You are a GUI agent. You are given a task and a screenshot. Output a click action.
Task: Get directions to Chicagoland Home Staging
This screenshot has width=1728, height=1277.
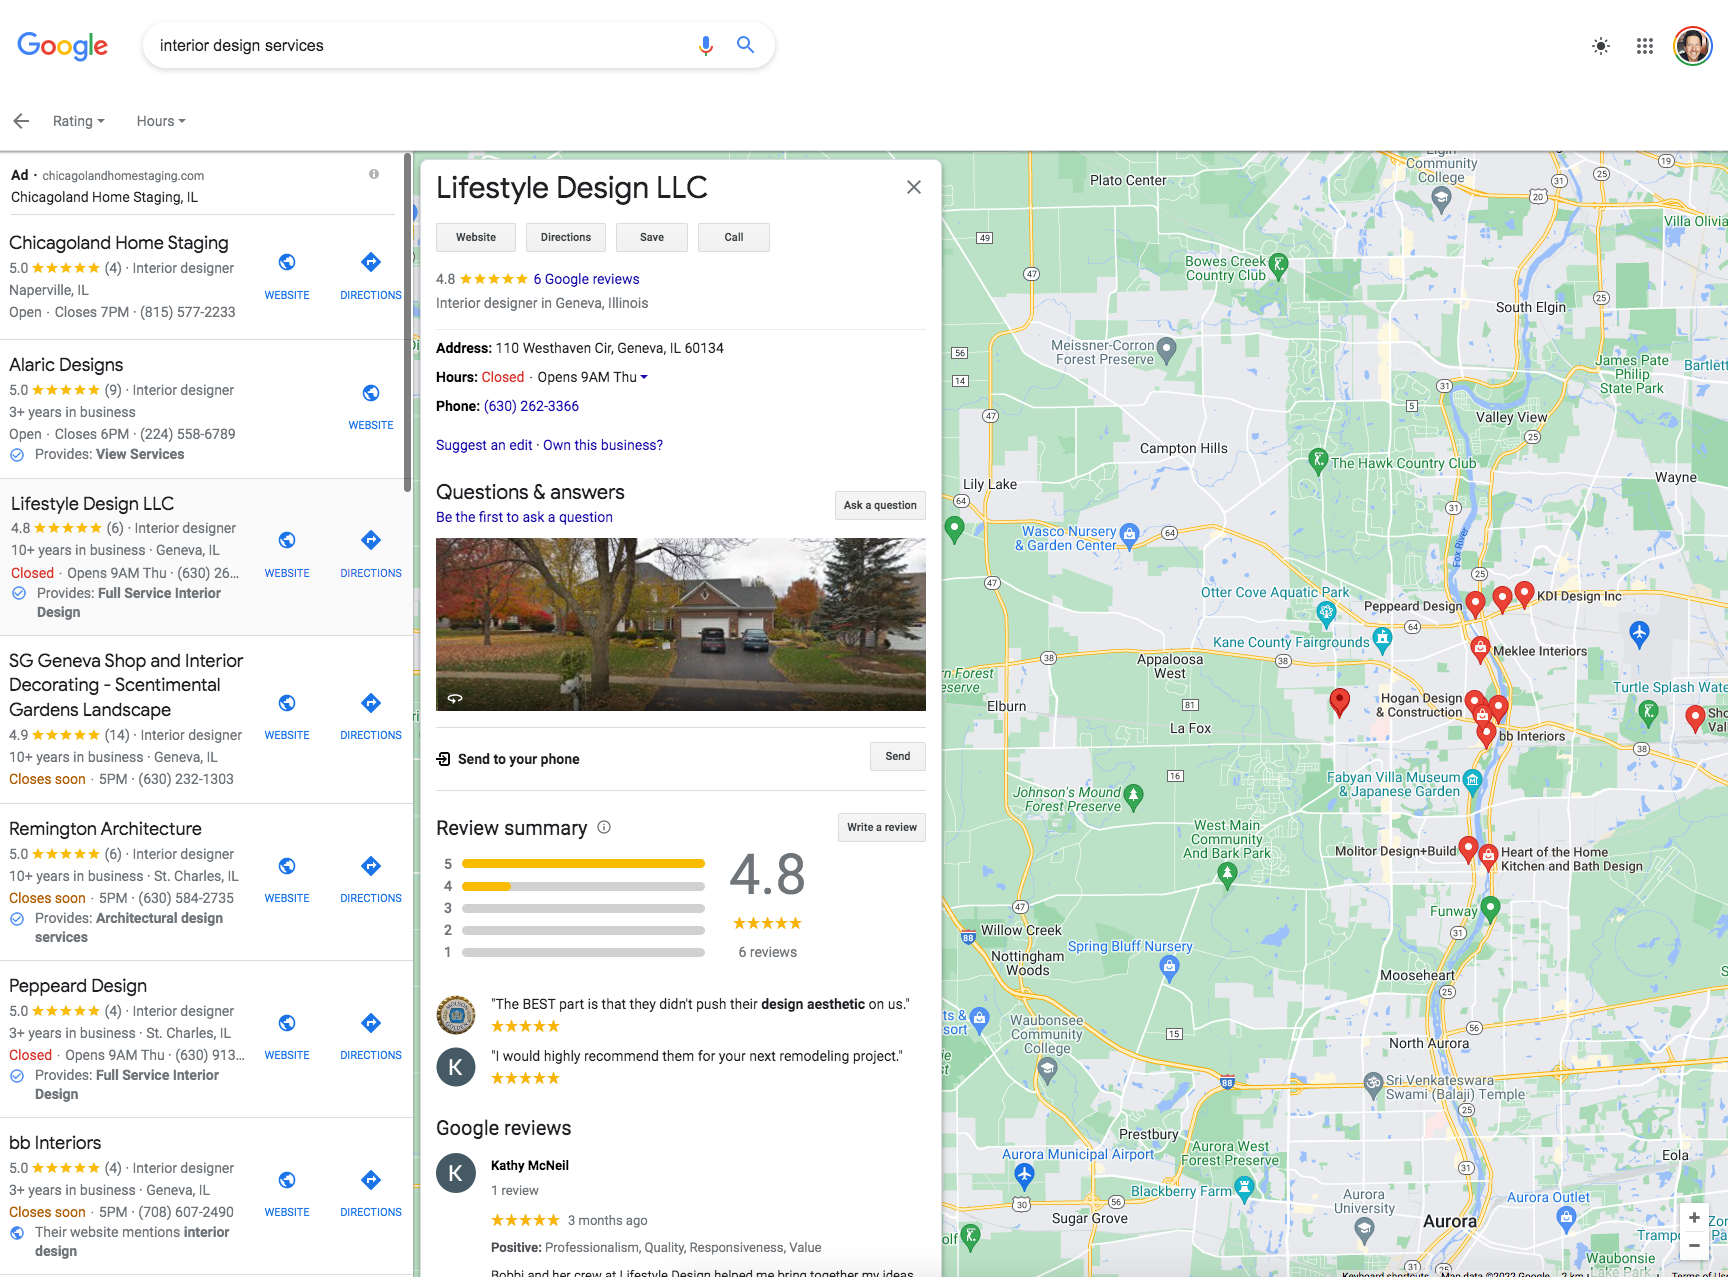coord(371,262)
